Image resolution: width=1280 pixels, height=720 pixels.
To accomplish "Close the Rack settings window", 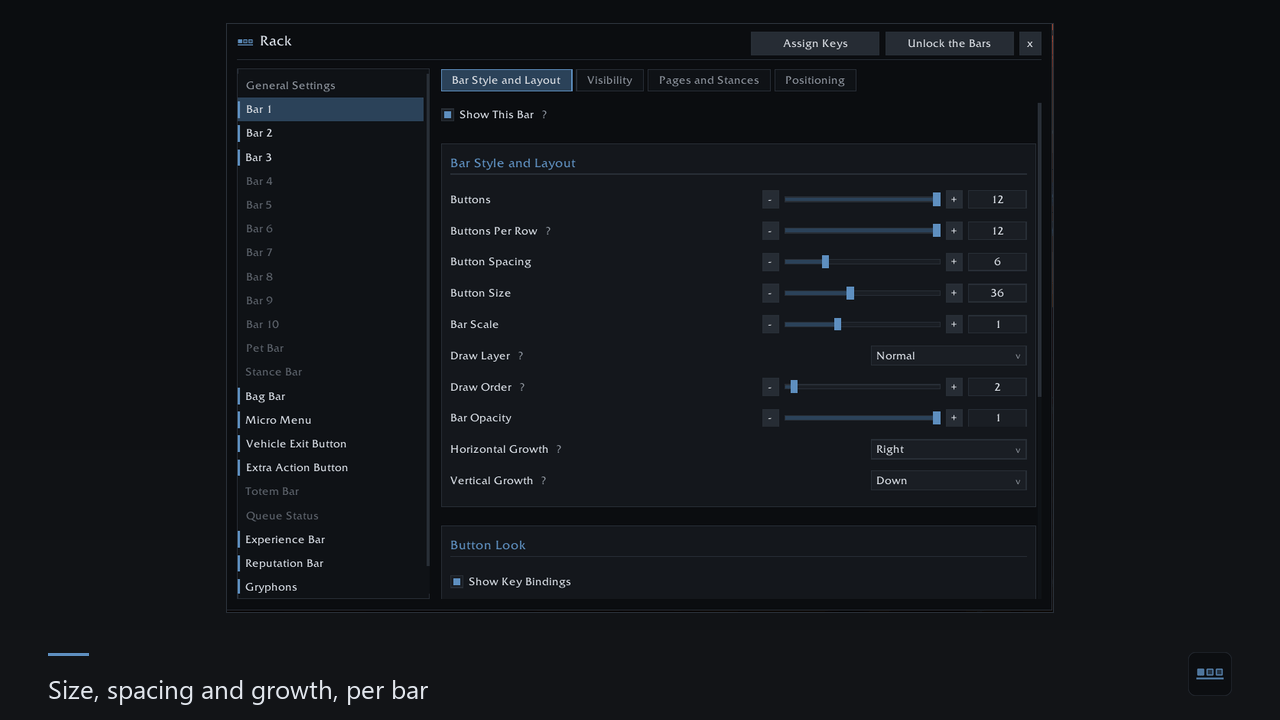I will pyautogui.click(x=1030, y=43).
